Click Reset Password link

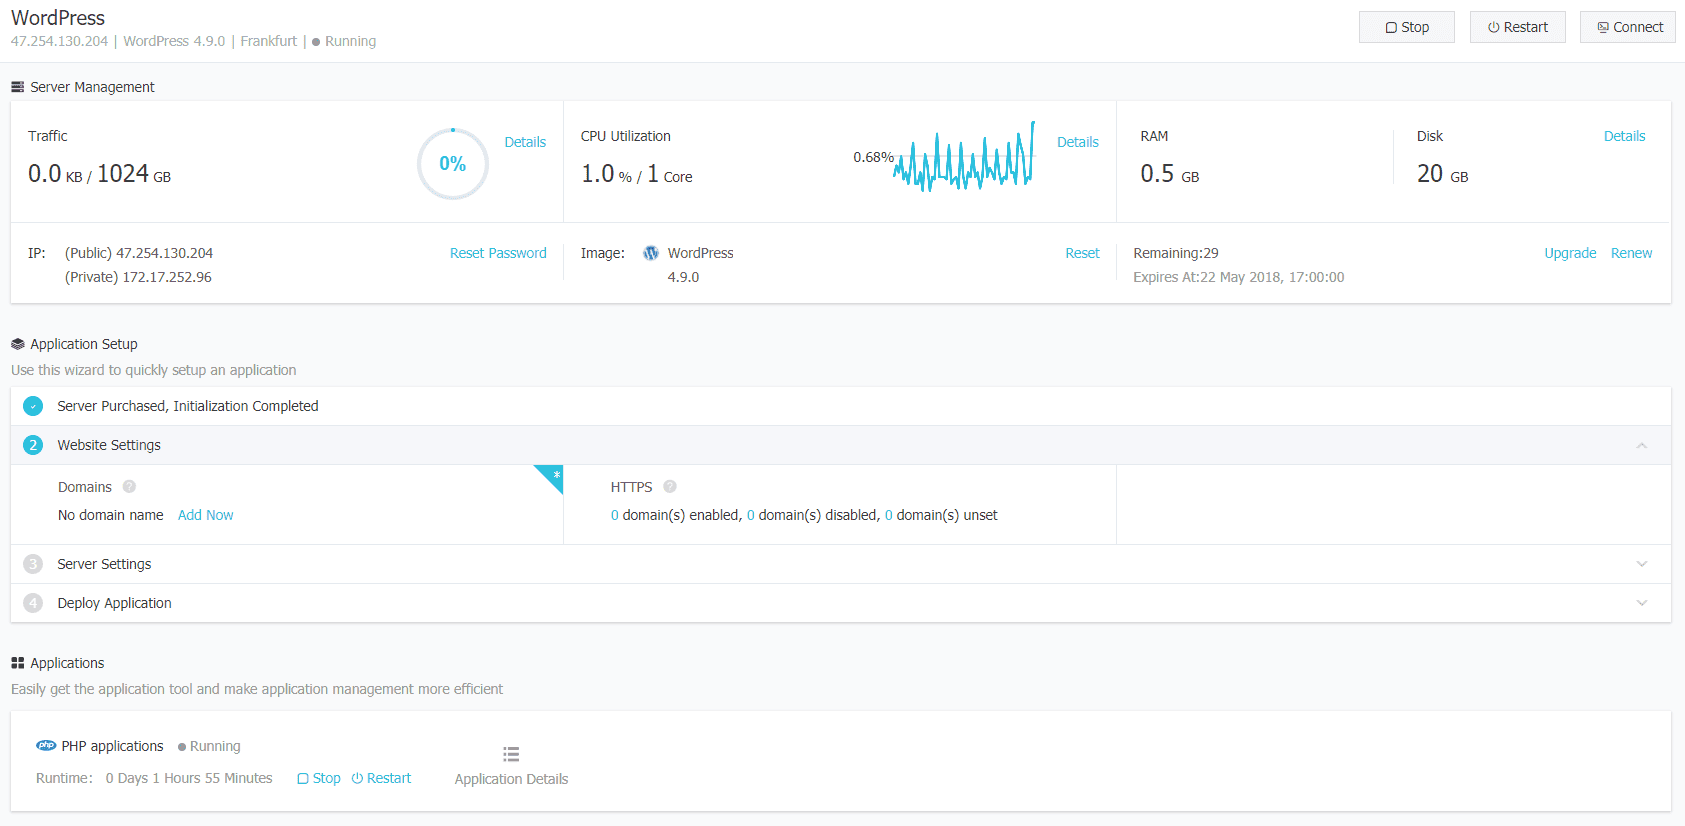point(498,253)
